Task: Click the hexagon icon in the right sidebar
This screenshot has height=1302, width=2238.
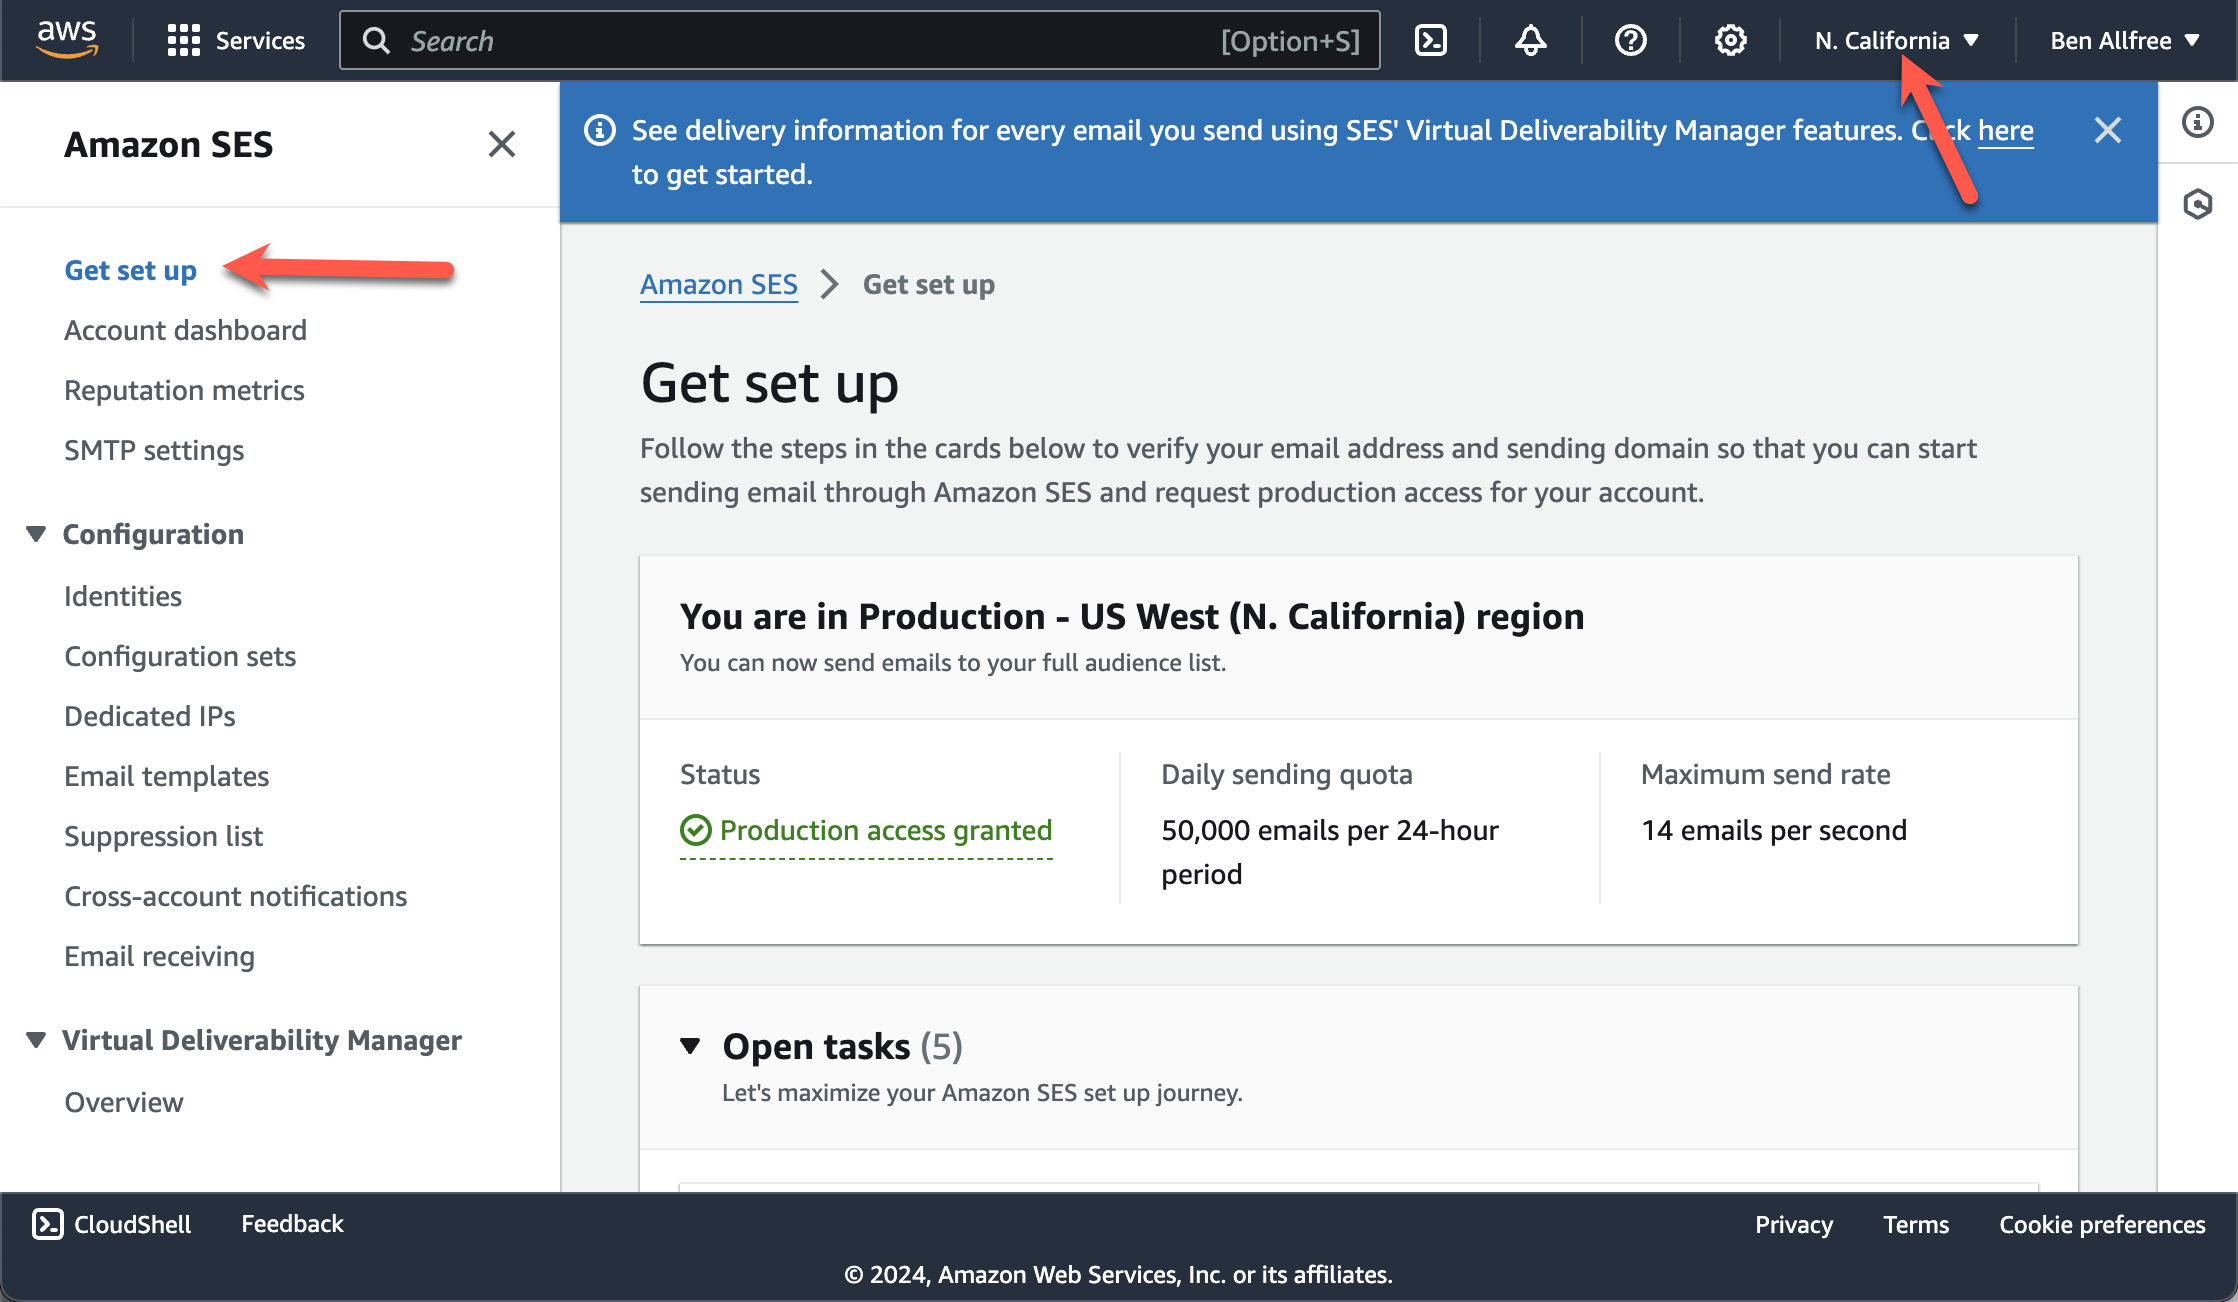Action: [2197, 204]
